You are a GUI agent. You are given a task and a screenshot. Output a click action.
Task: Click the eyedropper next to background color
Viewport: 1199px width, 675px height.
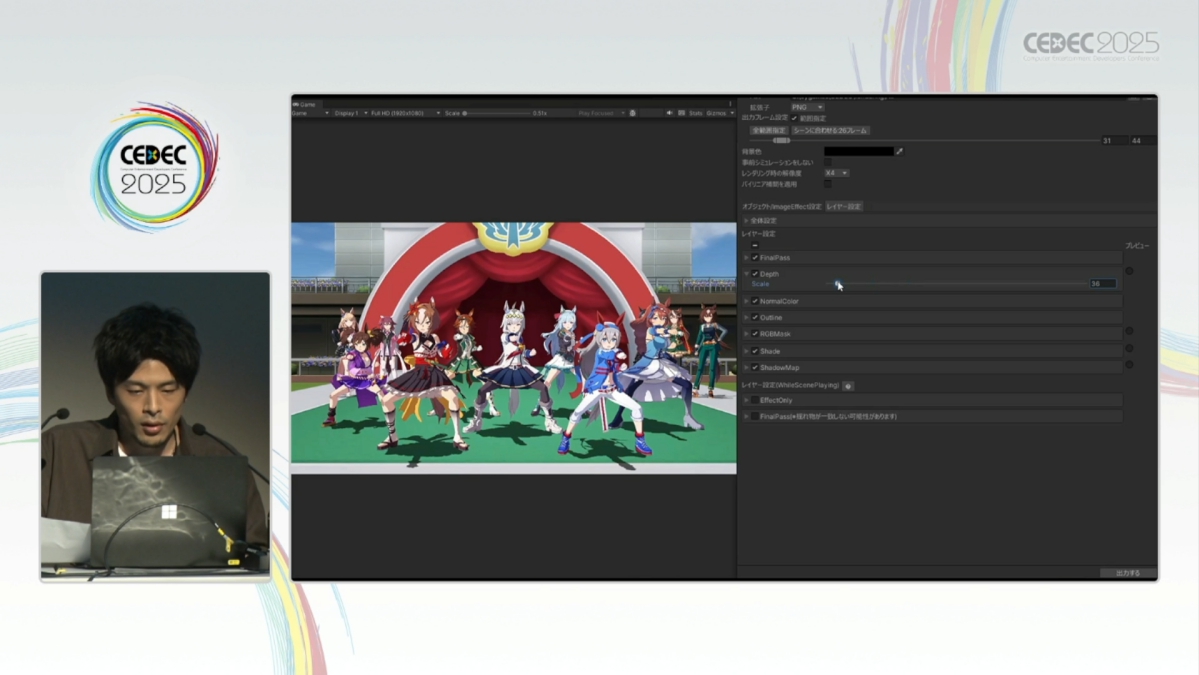(x=899, y=151)
